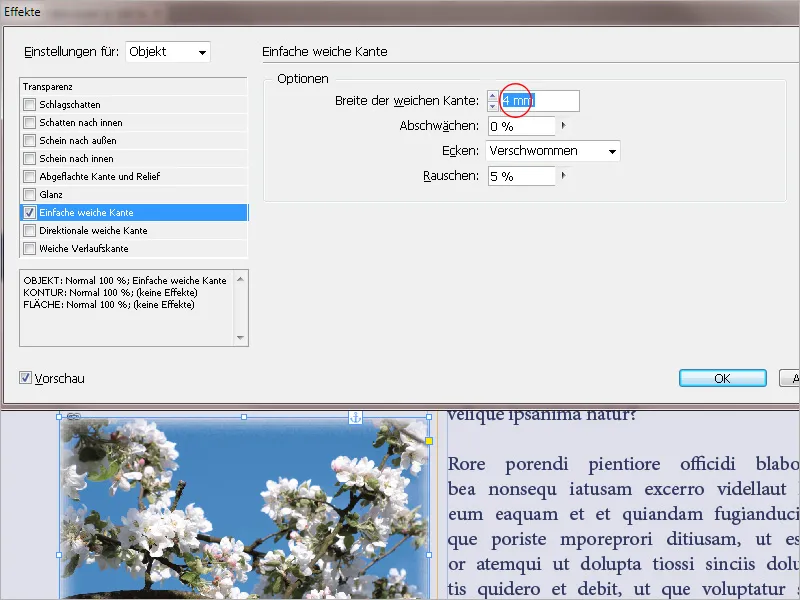Click the 'KONTUR: Normal 100 %' summary line

point(110,292)
